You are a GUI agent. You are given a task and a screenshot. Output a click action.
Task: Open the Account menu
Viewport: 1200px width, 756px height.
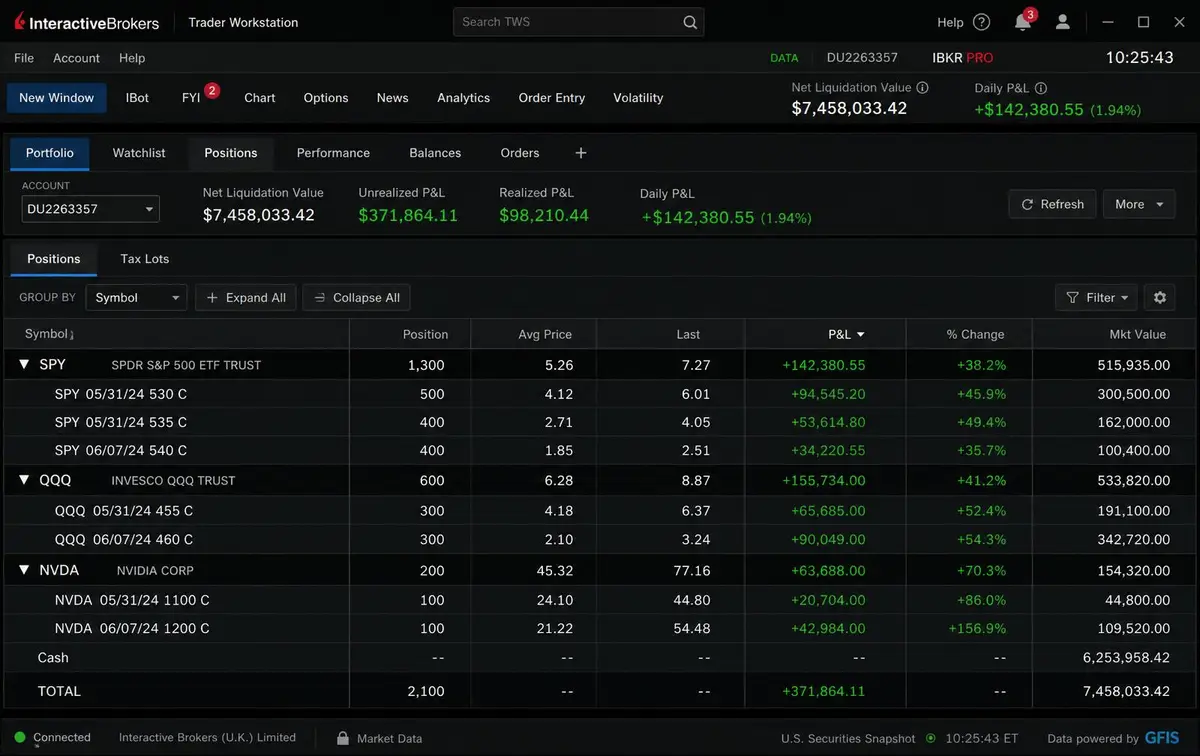[77, 58]
